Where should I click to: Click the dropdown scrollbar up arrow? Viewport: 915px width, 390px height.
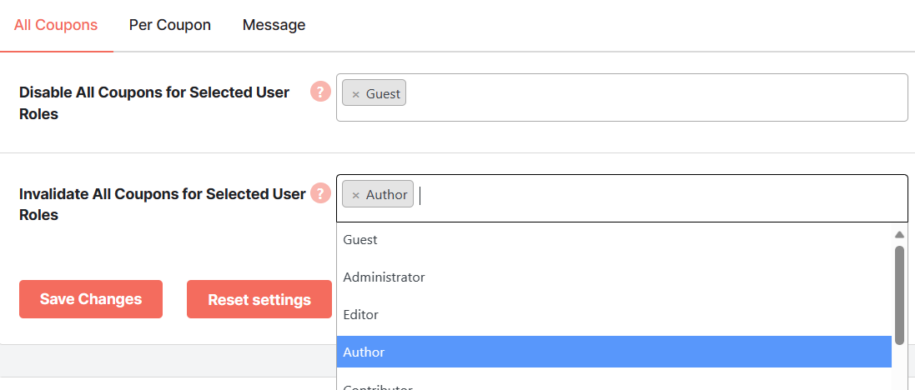tap(899, 235)
